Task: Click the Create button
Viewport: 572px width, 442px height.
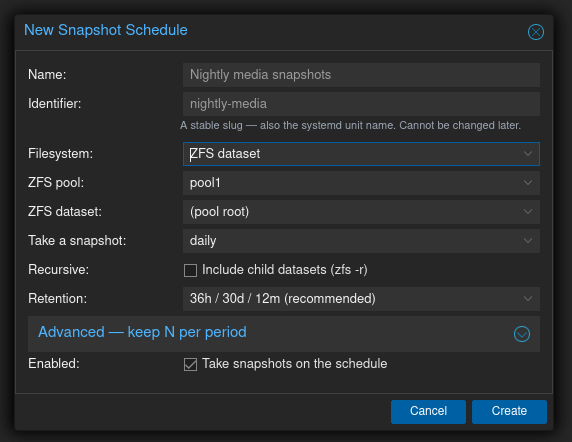Action: [x=509, y=412]
